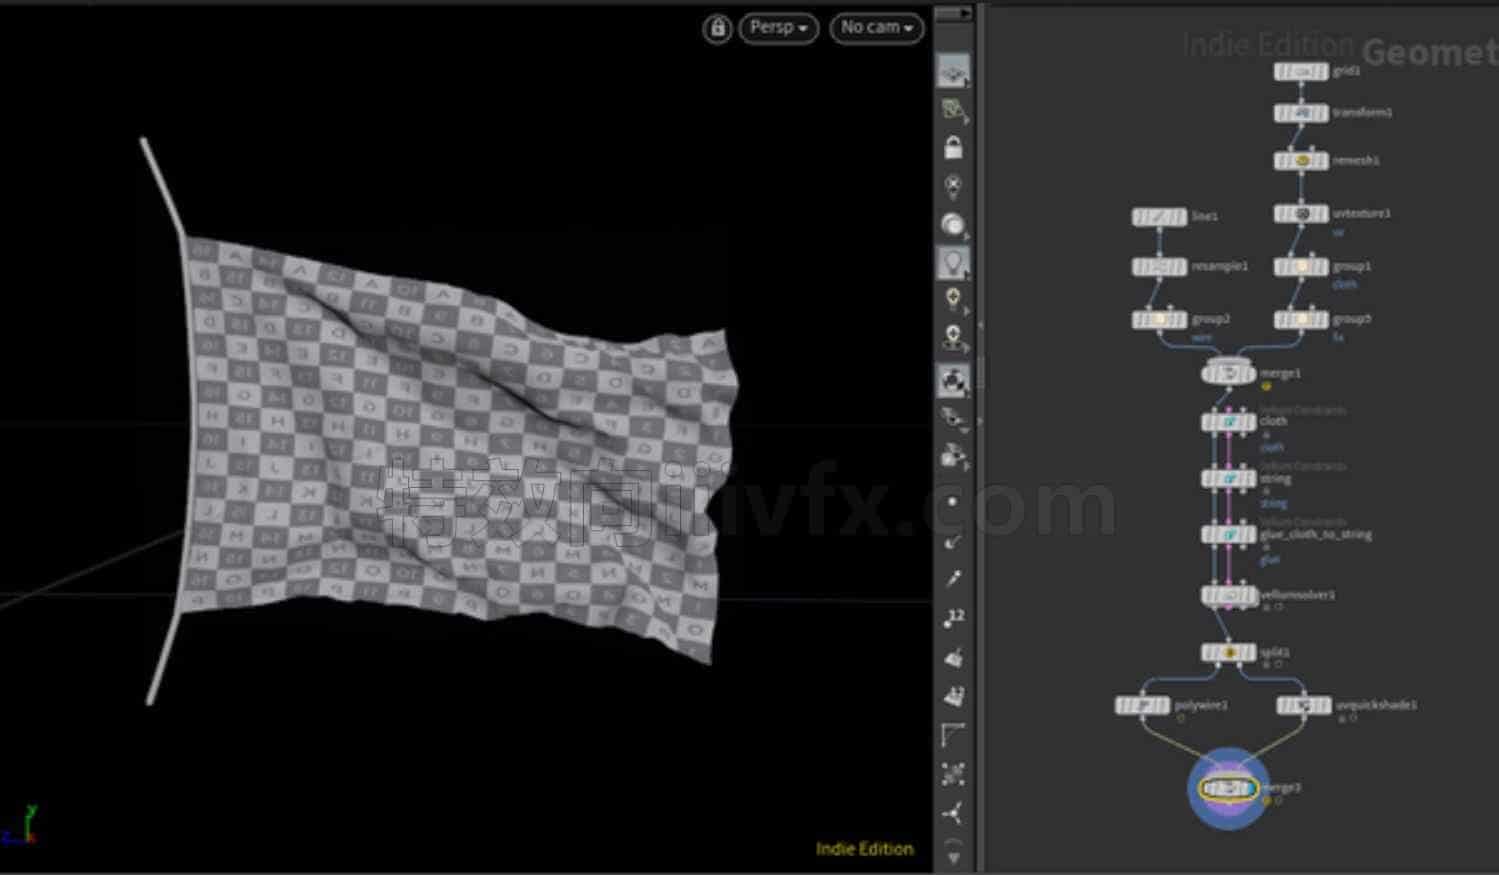Toggle the viewport camera lock icon

click(717, 28)
